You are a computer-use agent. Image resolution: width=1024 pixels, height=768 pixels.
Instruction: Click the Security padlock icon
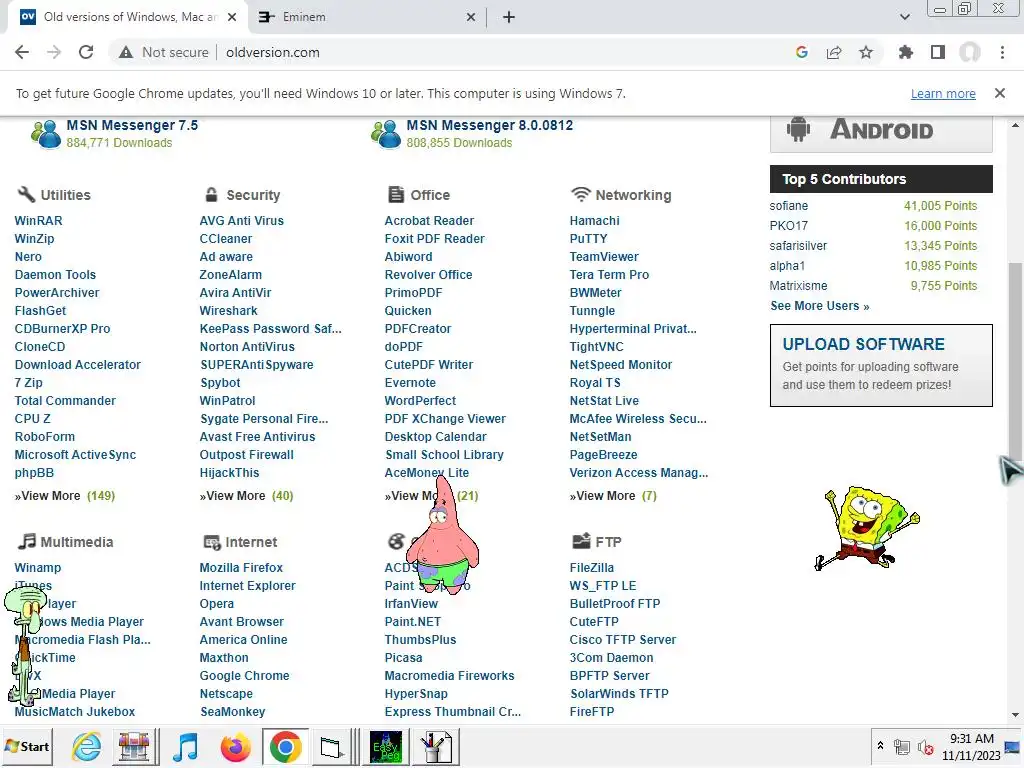point(211,195)
